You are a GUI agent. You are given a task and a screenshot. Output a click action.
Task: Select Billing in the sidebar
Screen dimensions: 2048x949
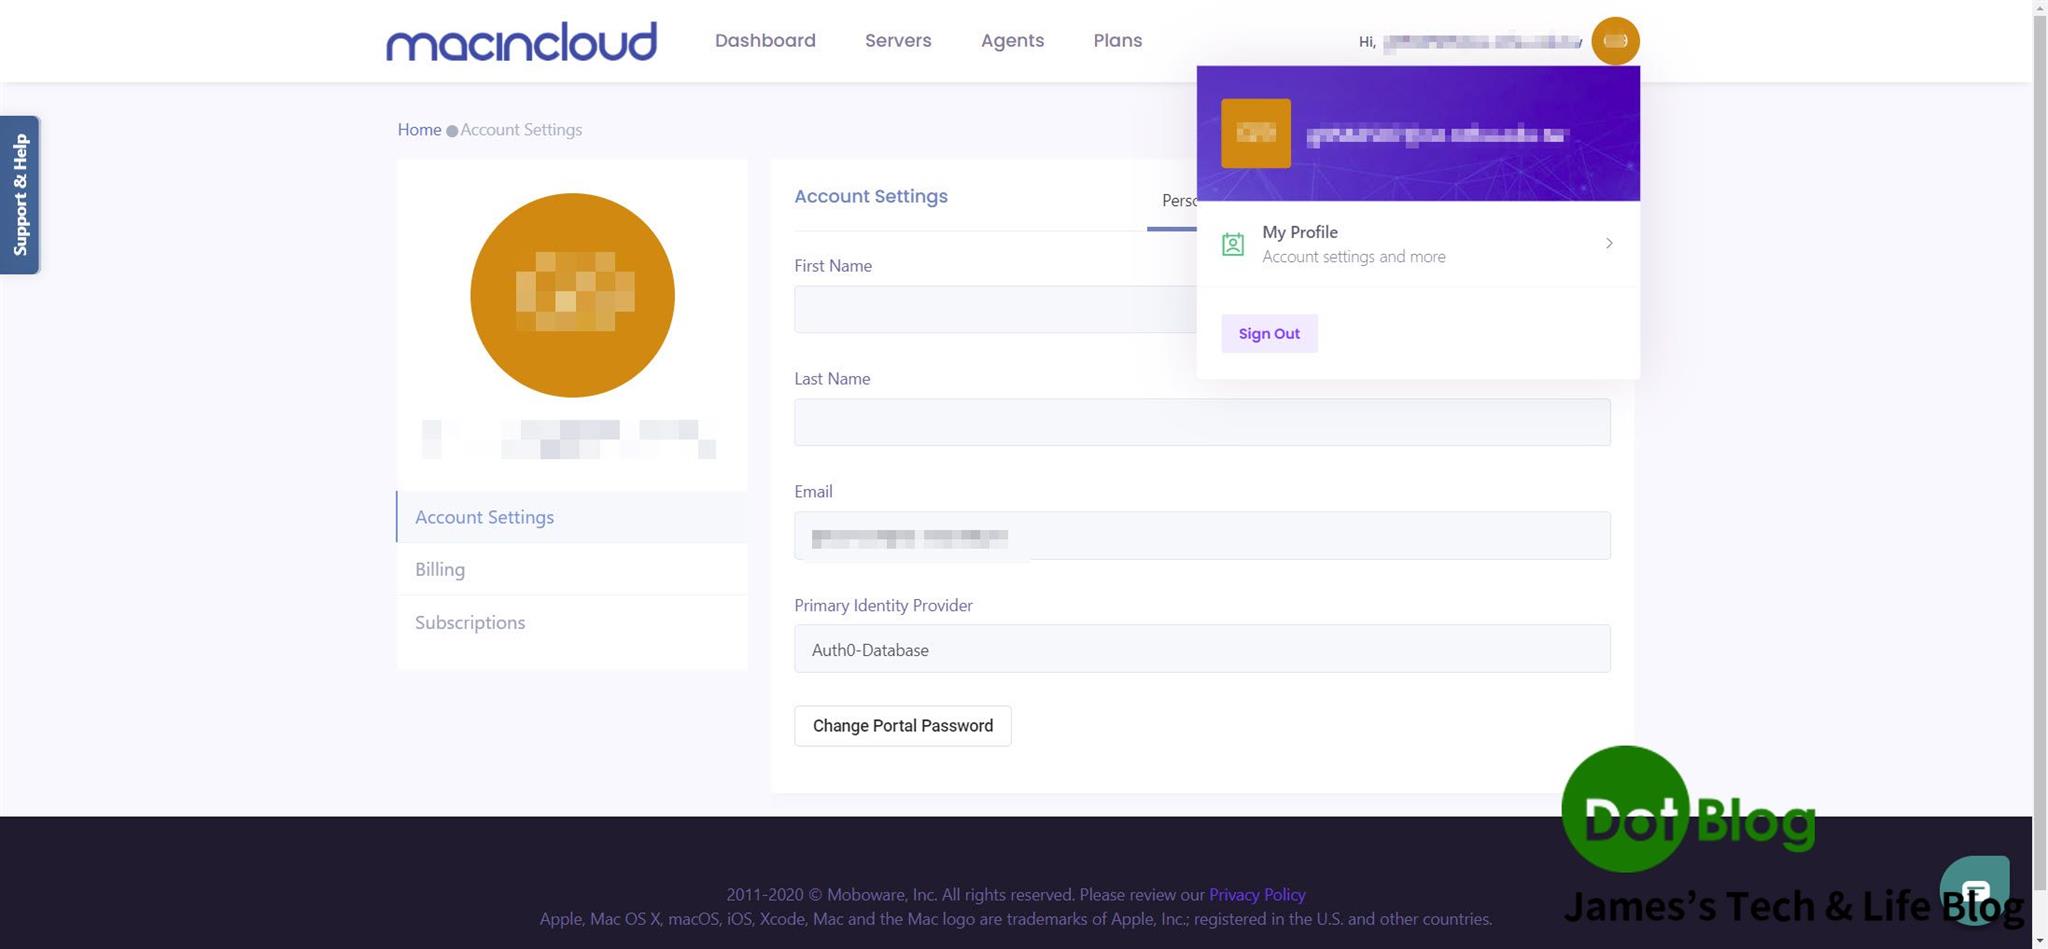click(439, 569)
